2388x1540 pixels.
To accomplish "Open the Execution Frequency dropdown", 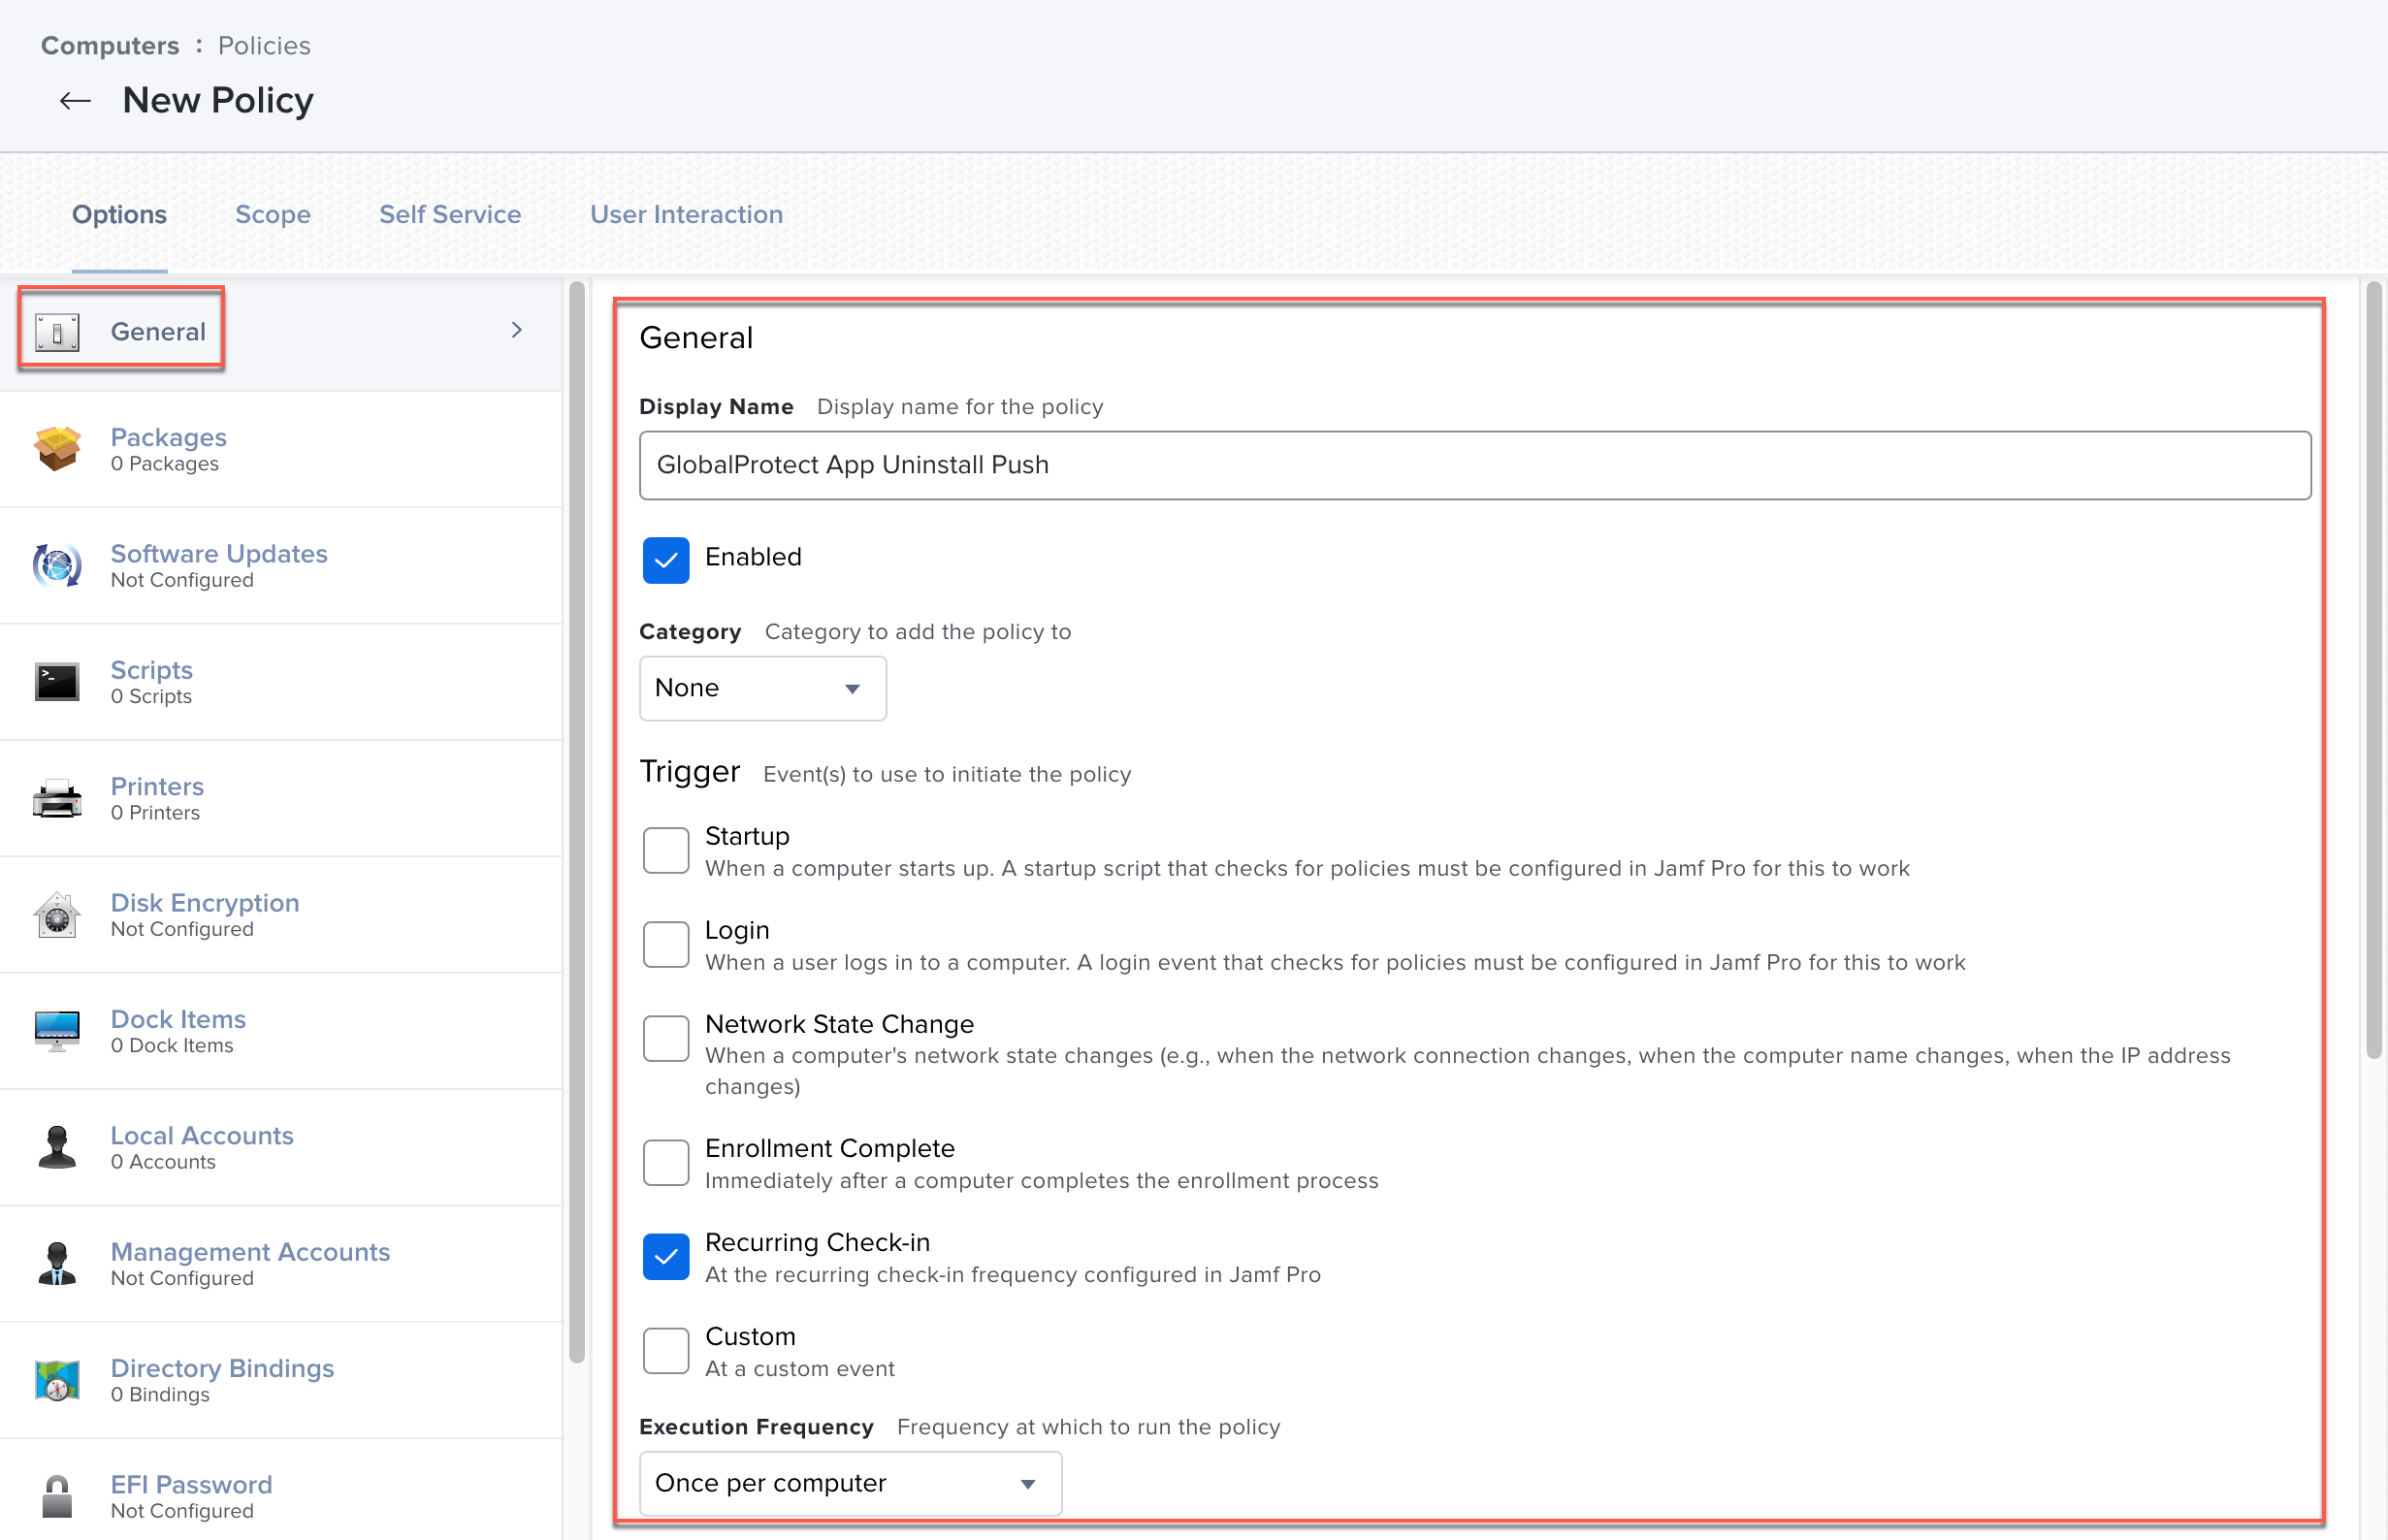I will point(850,1483).
